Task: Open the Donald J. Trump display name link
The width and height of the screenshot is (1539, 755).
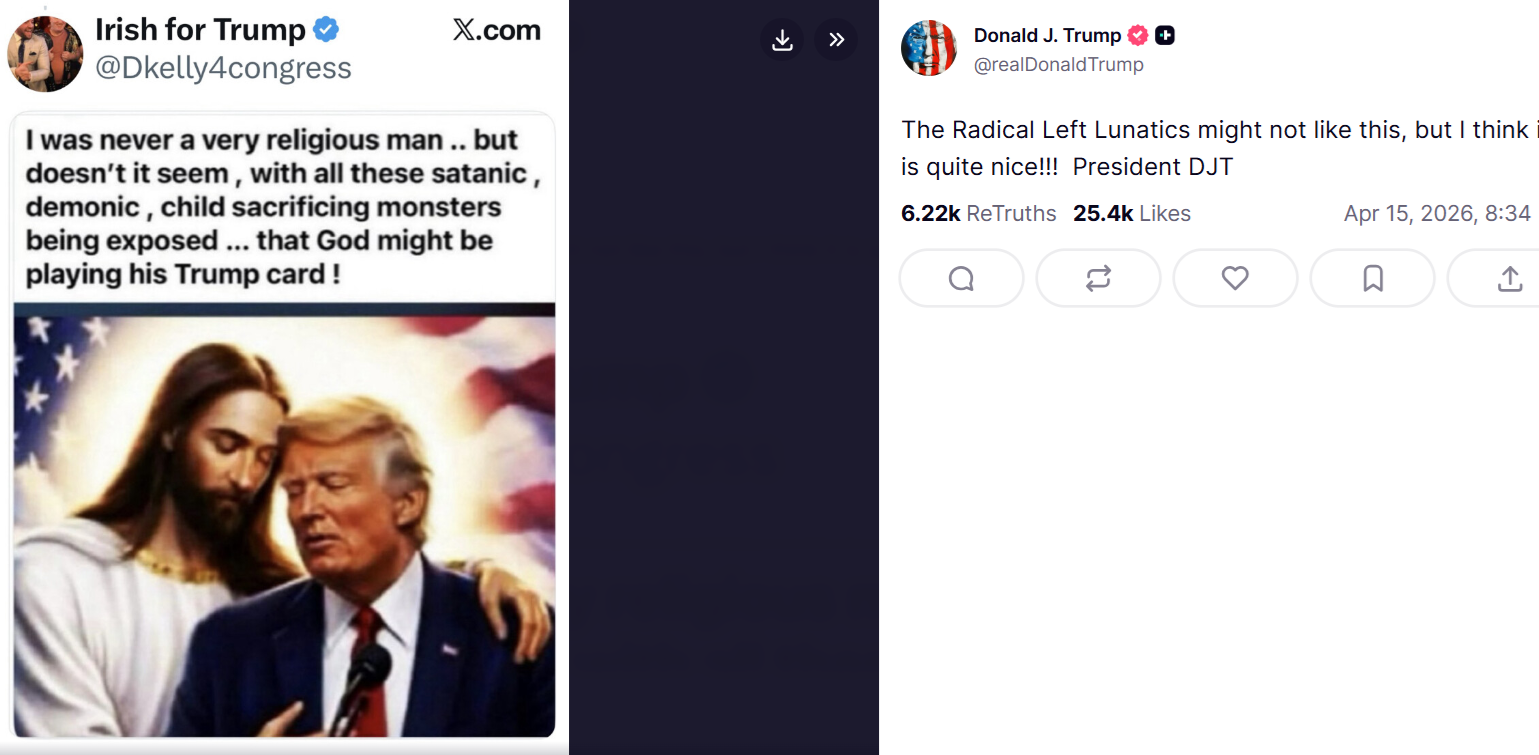Action: (x=1047, y=36)
